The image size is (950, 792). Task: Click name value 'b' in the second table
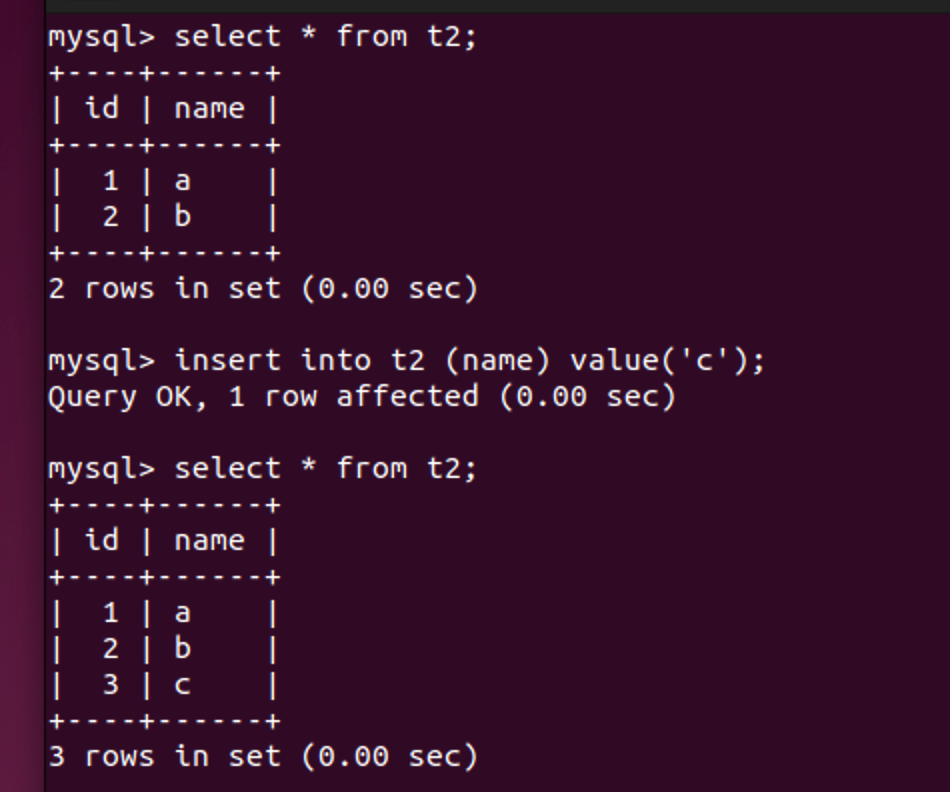182,649
